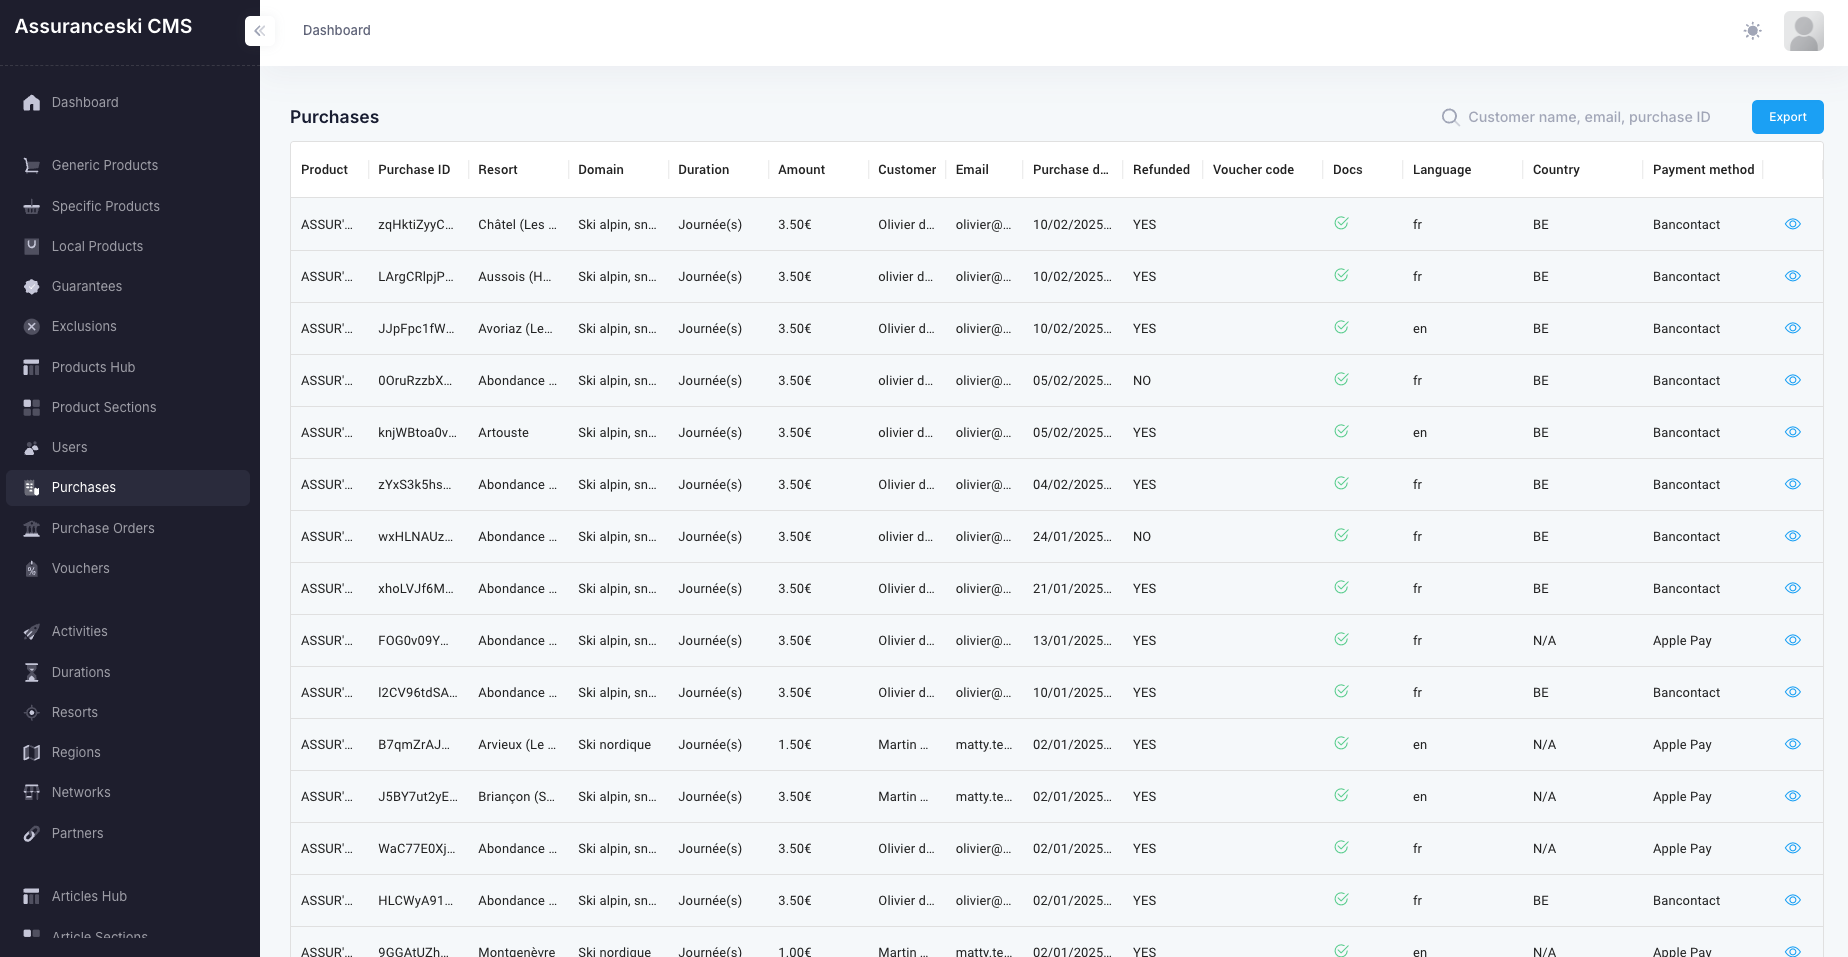Open docs check icon for purchase I2CV96tdSA
Image resolution: width=1848 pixels, height=957 pixels.
point(1341,691)
